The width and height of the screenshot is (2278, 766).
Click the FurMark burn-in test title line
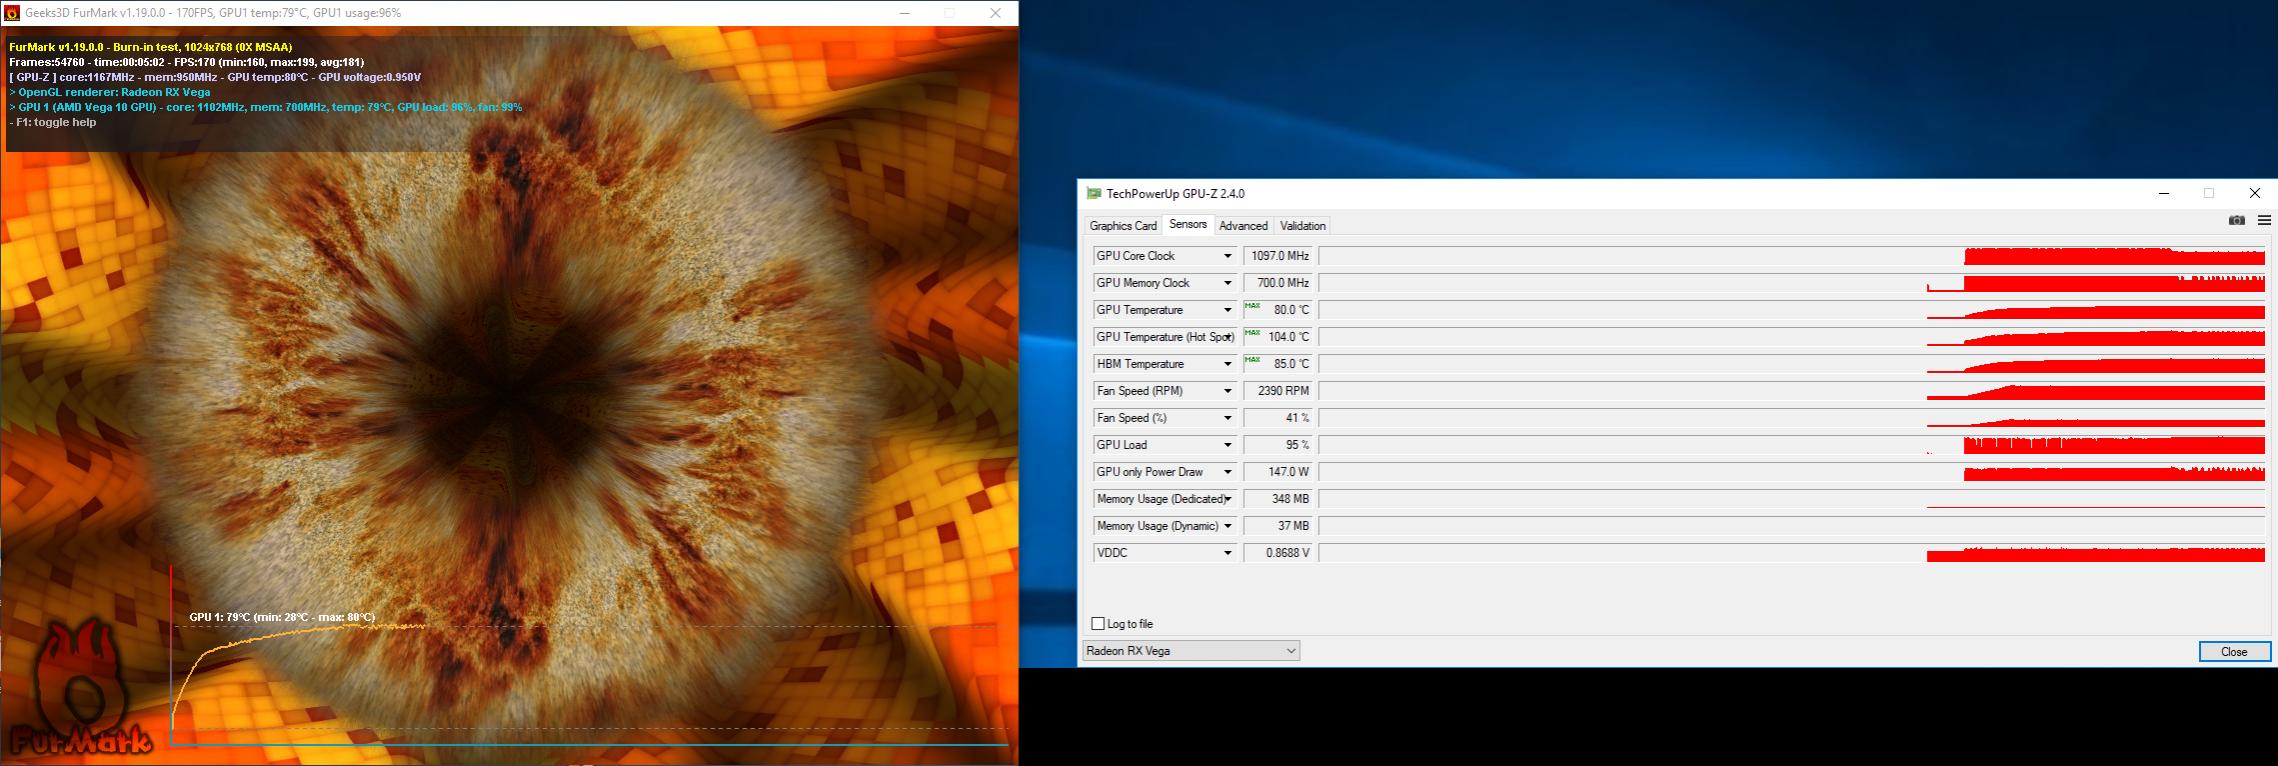coord(151,47)
